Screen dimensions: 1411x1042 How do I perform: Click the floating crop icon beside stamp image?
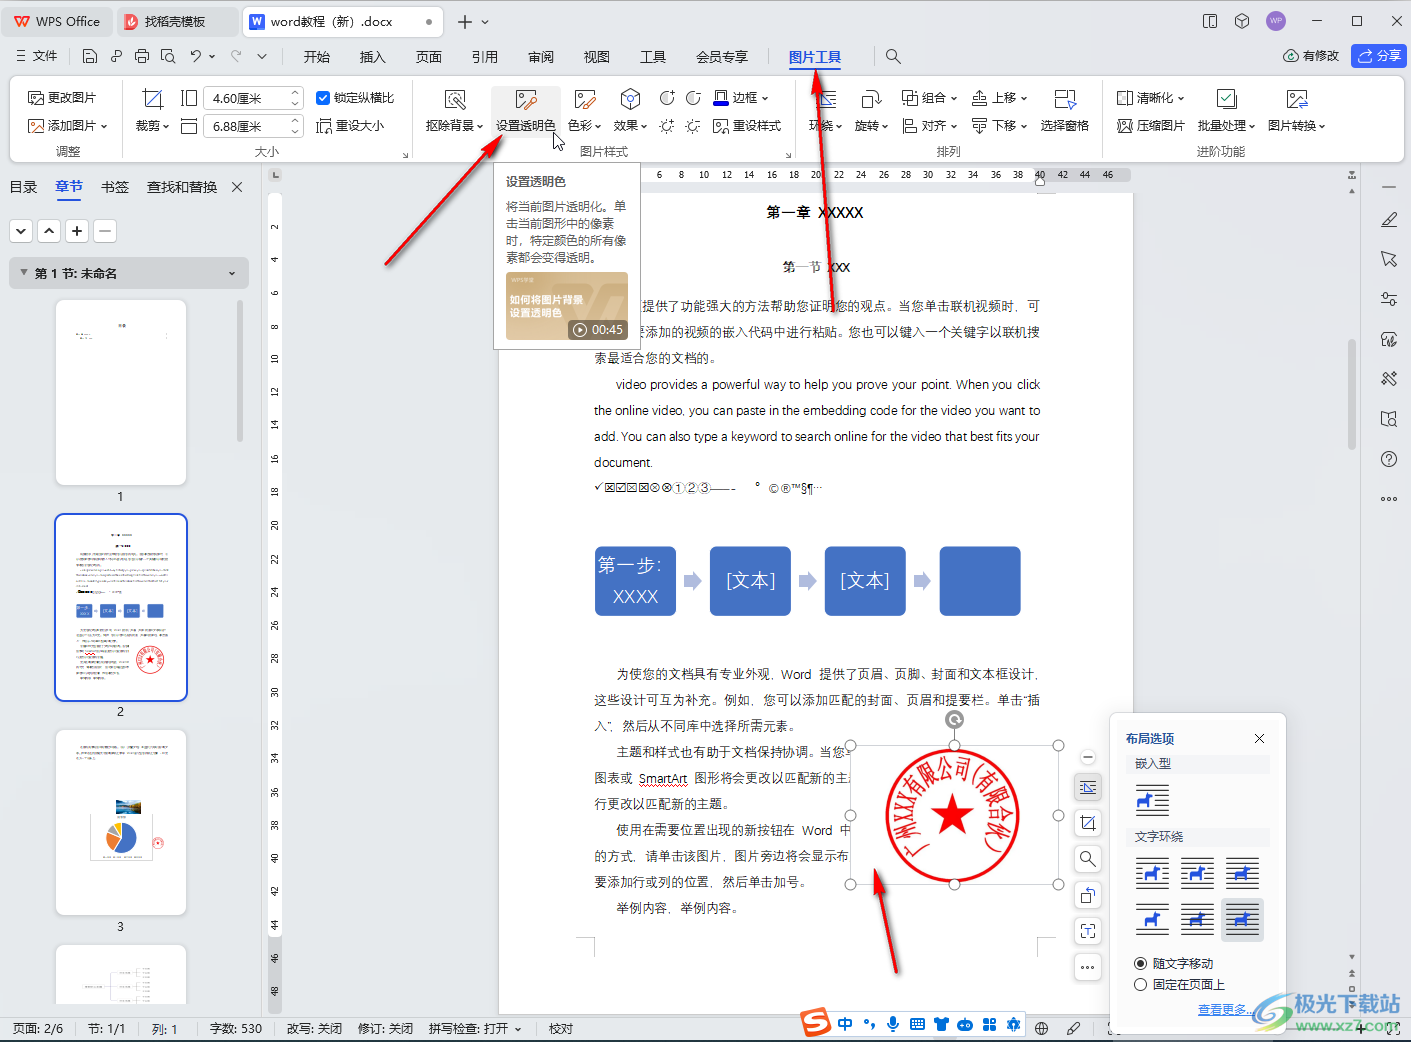pos(1087,823)
